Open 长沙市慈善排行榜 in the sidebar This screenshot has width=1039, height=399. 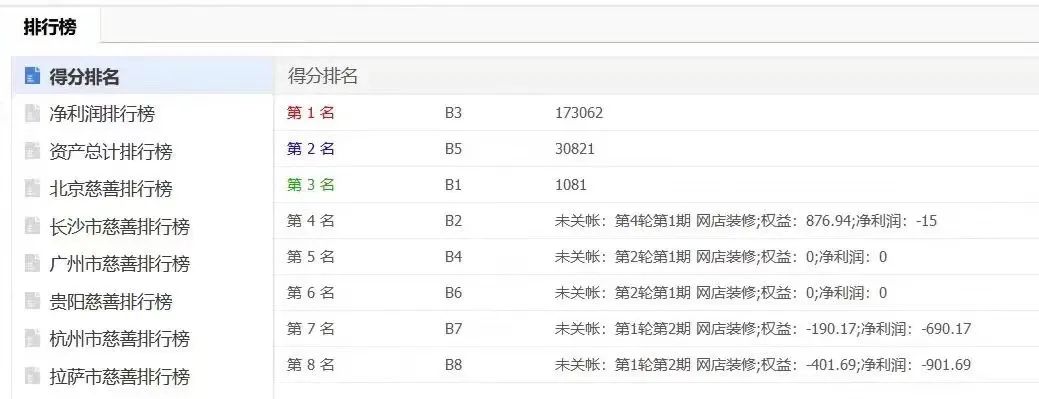click(x=119, y=227)
